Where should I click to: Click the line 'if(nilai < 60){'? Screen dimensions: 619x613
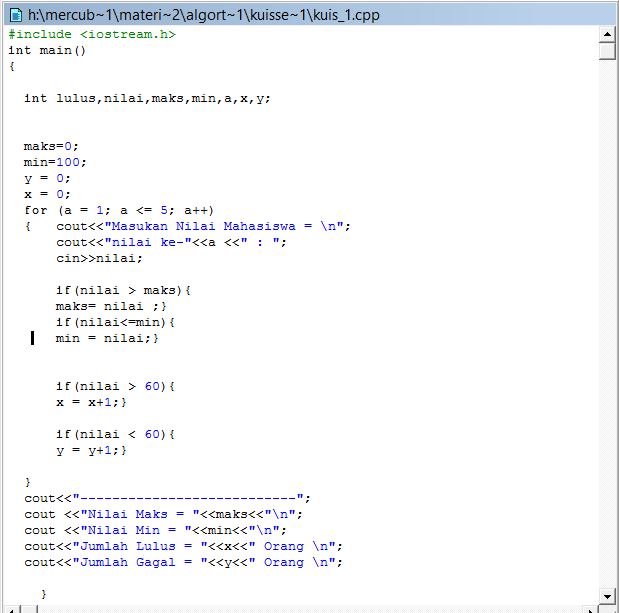pos(115,435)
